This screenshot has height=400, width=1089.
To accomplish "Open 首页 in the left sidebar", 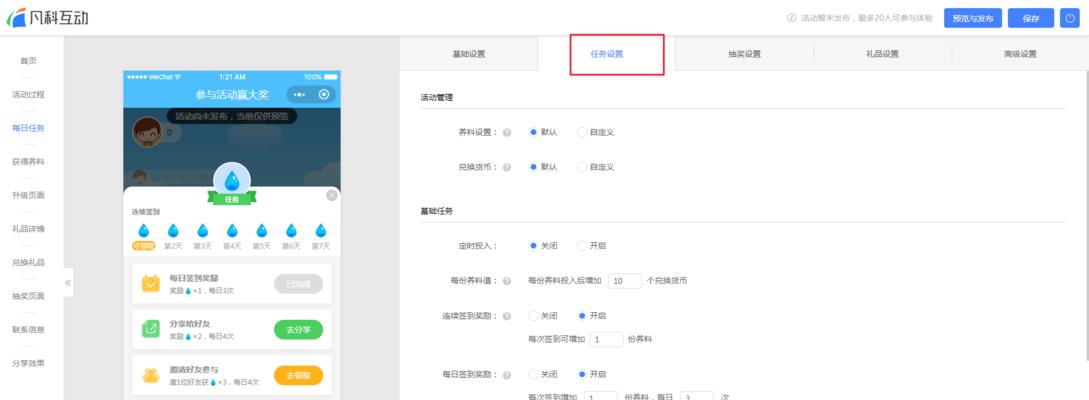I will 28,61.
